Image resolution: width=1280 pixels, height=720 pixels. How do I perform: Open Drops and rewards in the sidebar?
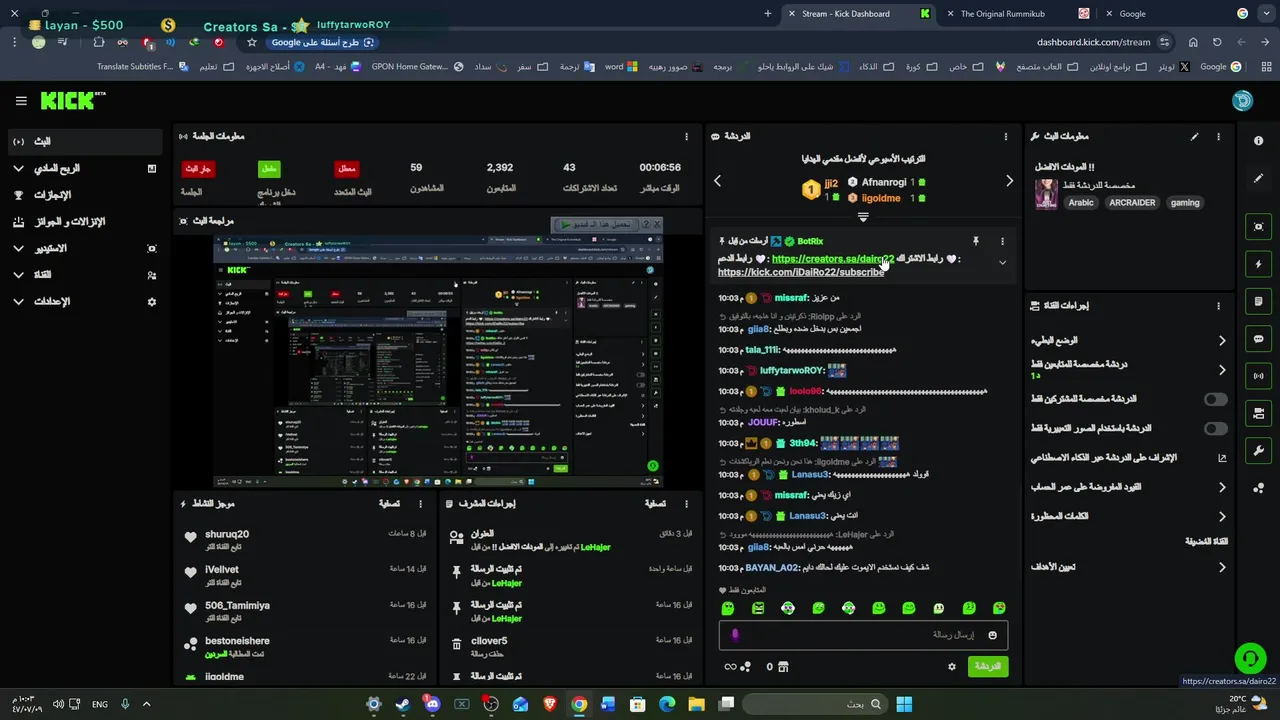[83, 221]
